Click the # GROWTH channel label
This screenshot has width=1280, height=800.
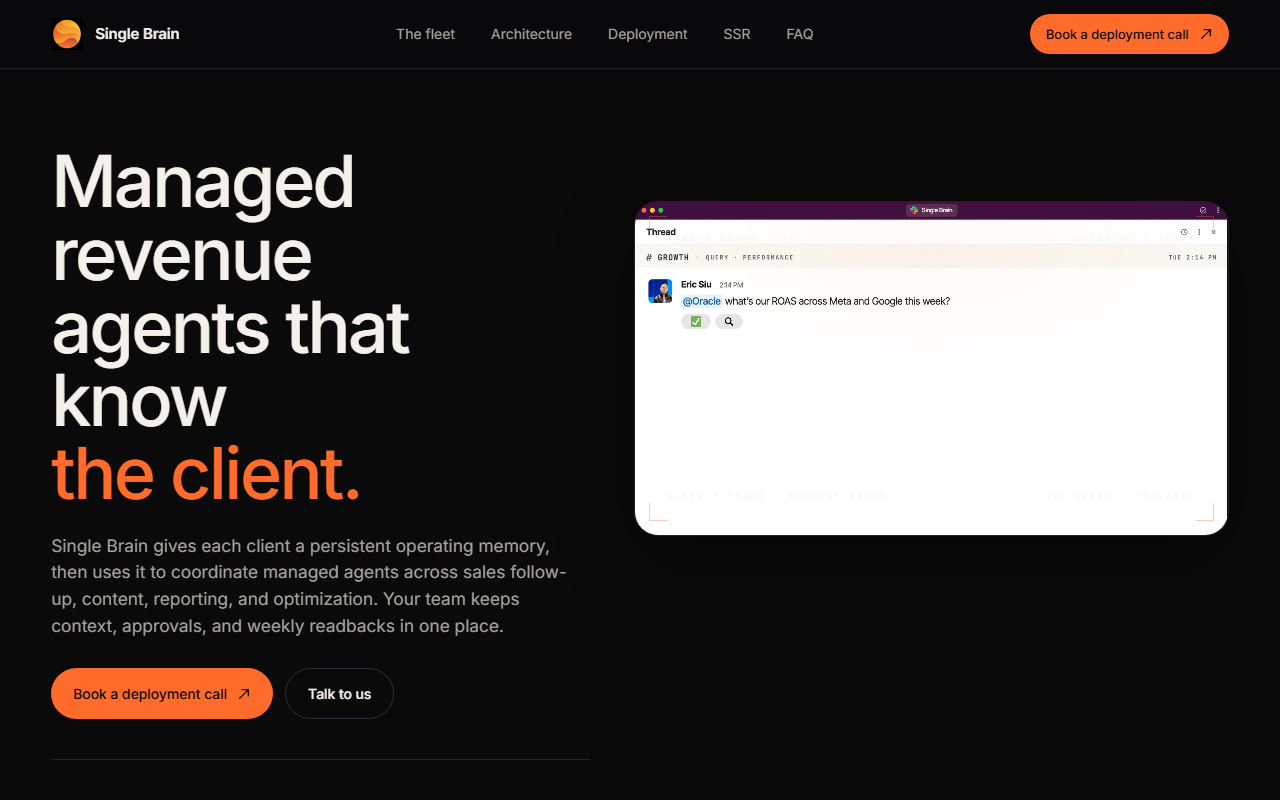[667, 257]
